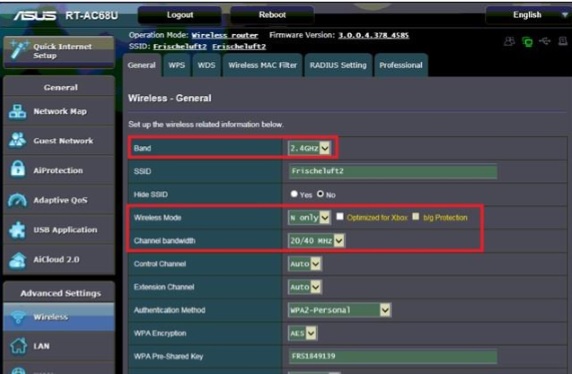Viewport: 572px width, 374px height.
Task: Click the green network status icon in header
Action: [x=527, y=42]
